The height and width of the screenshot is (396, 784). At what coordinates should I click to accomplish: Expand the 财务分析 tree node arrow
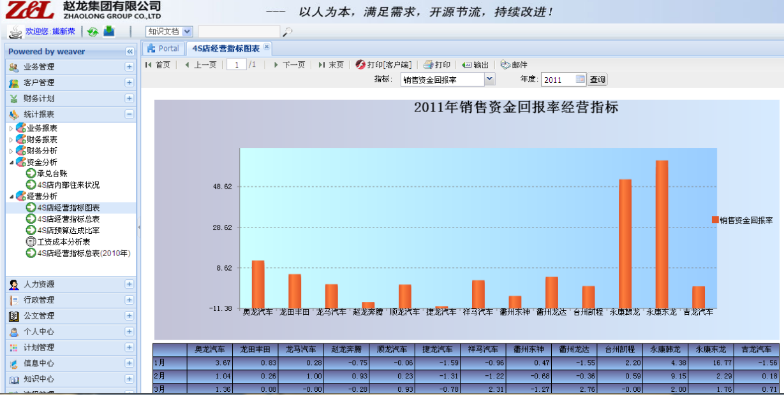click(x=12, y=150)
